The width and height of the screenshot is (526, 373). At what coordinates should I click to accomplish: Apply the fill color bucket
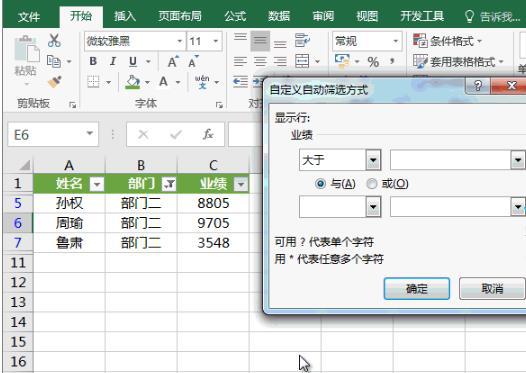133,82
